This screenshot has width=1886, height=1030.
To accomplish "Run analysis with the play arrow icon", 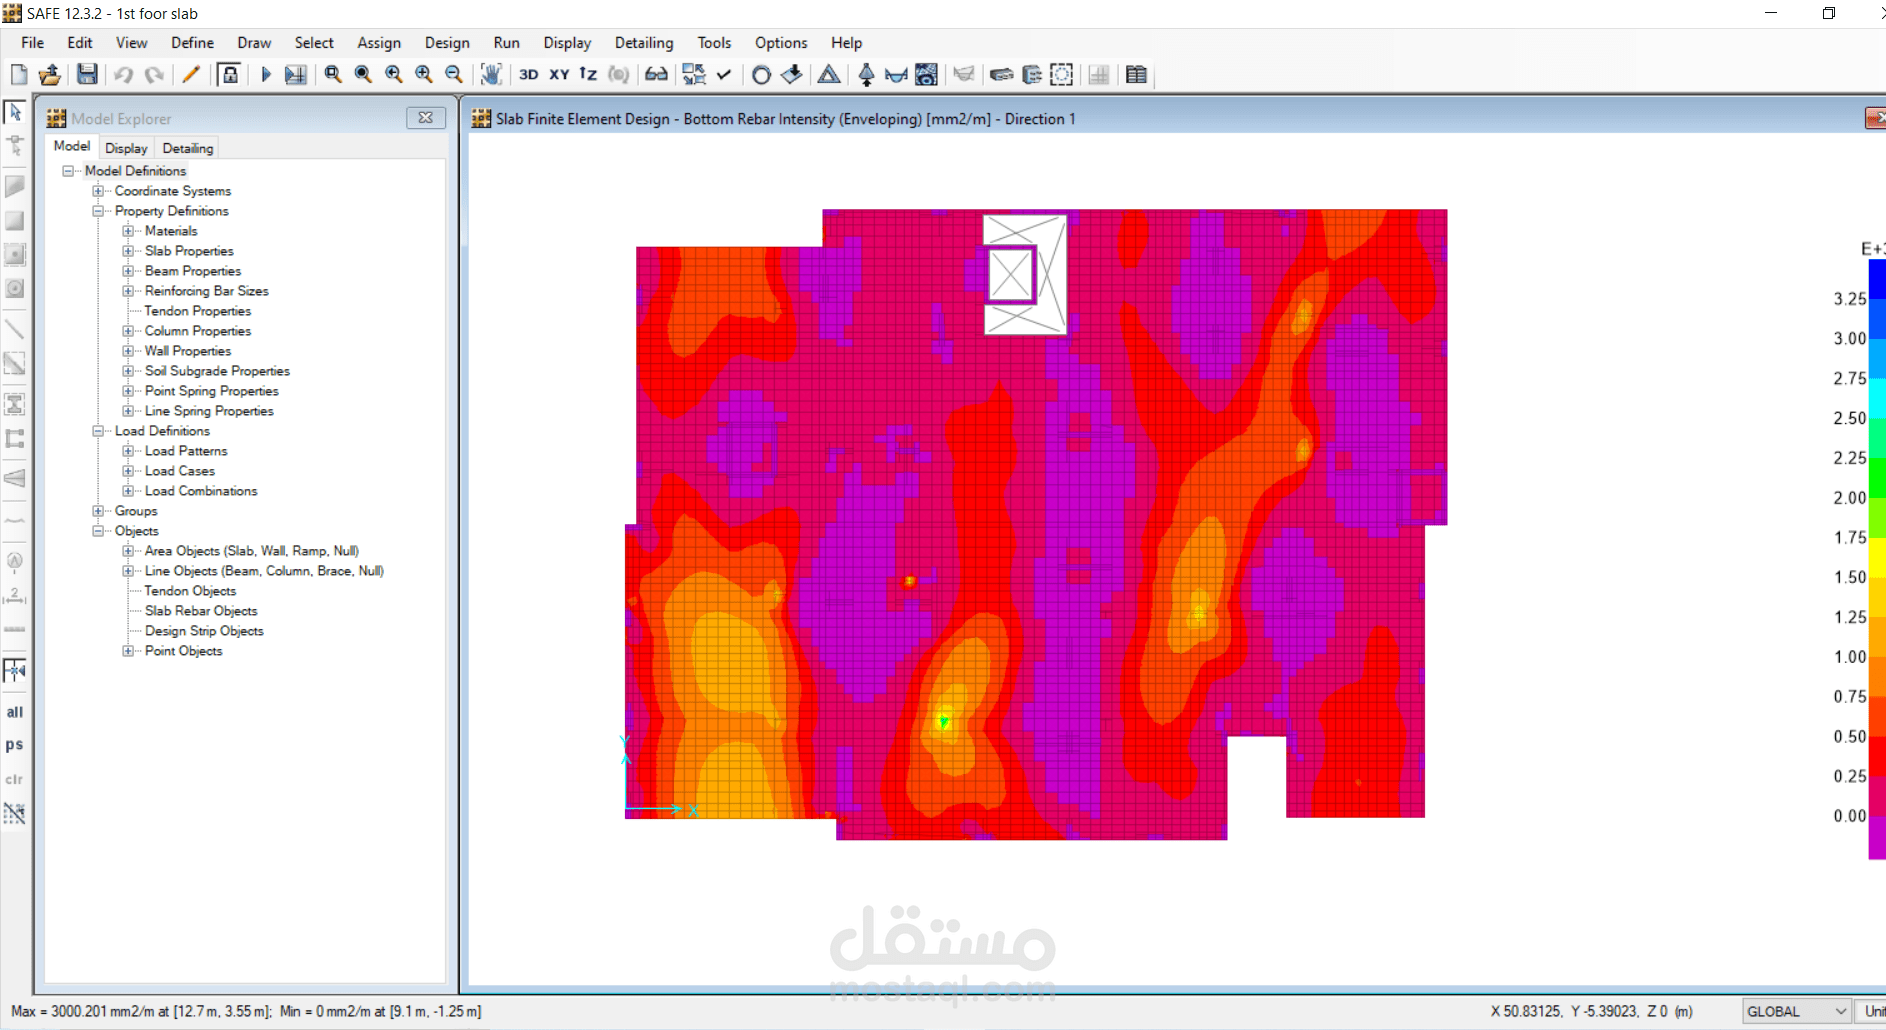I will tap(266, 75).
